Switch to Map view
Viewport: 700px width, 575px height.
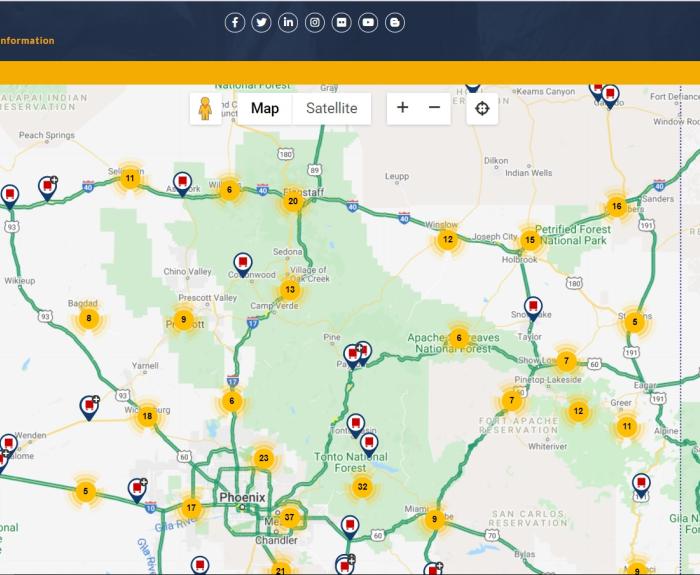click(x=265, y=108)
